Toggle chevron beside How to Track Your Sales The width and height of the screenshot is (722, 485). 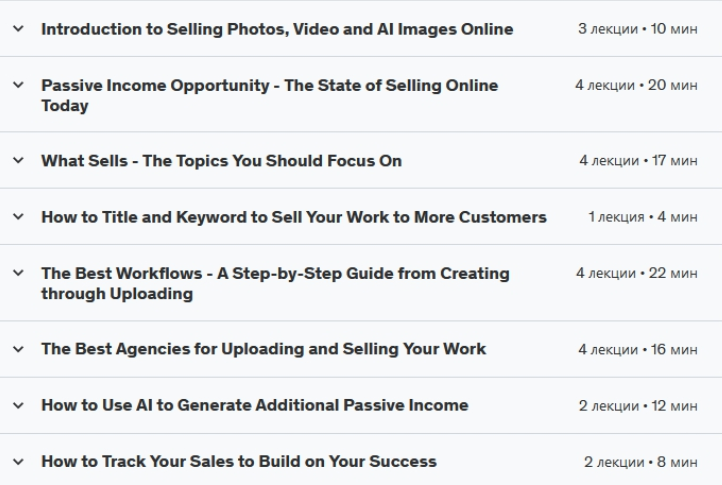point(19,461)
